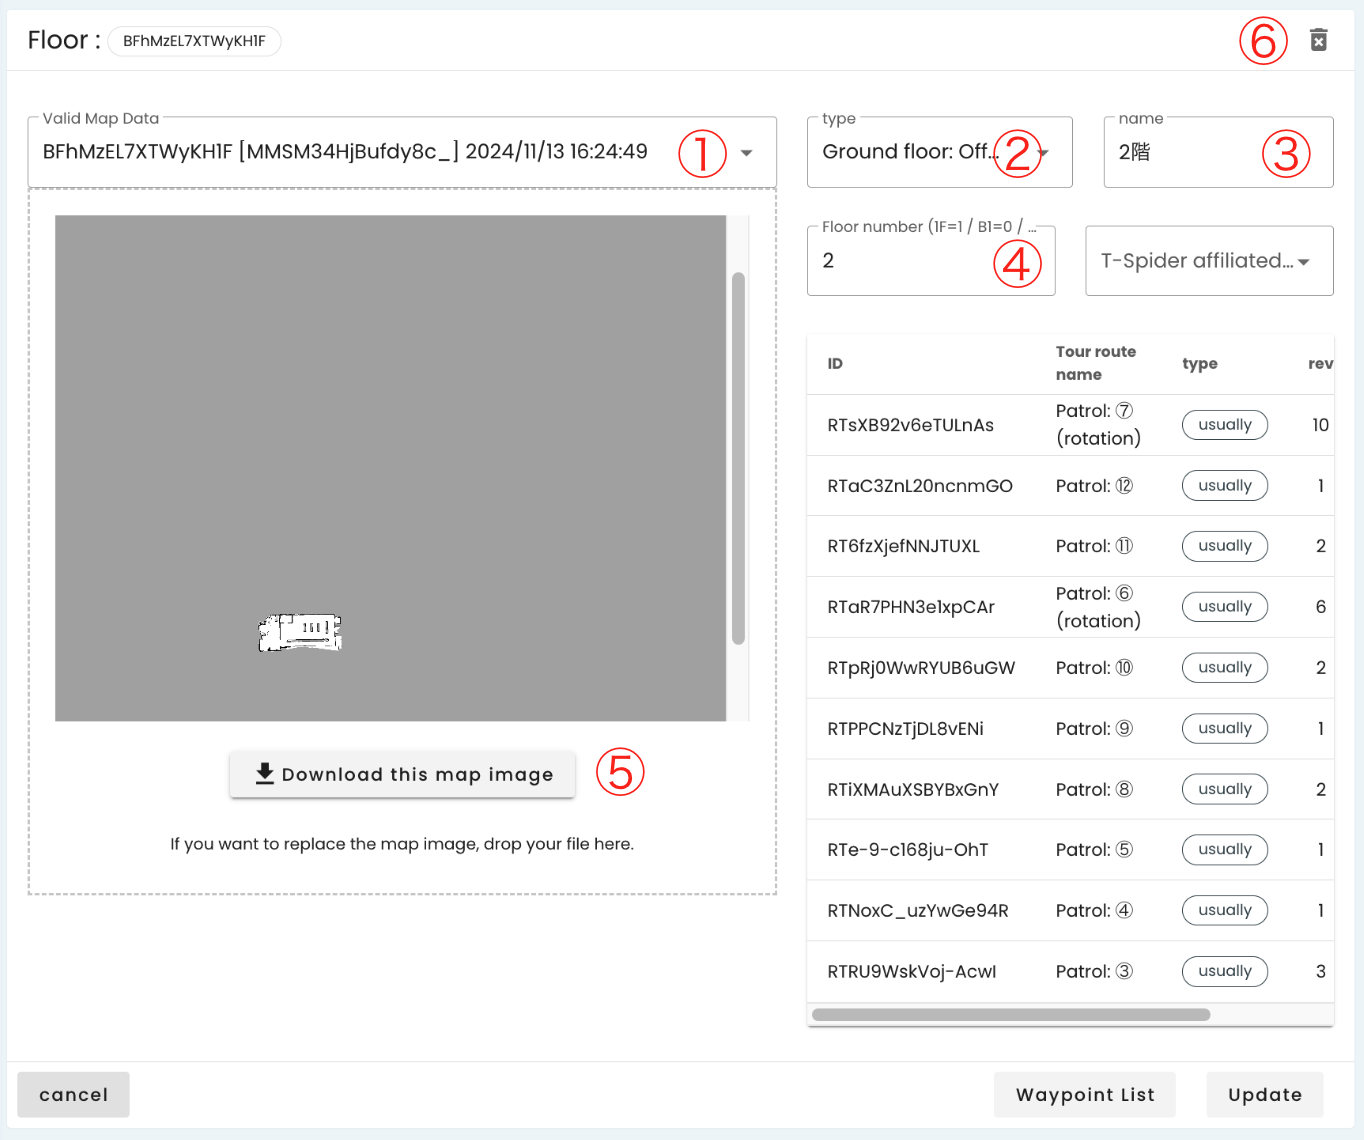Click the Patrol ⑨ route name
This screenshot has height=1140, width=1364.
(1094, 729)
